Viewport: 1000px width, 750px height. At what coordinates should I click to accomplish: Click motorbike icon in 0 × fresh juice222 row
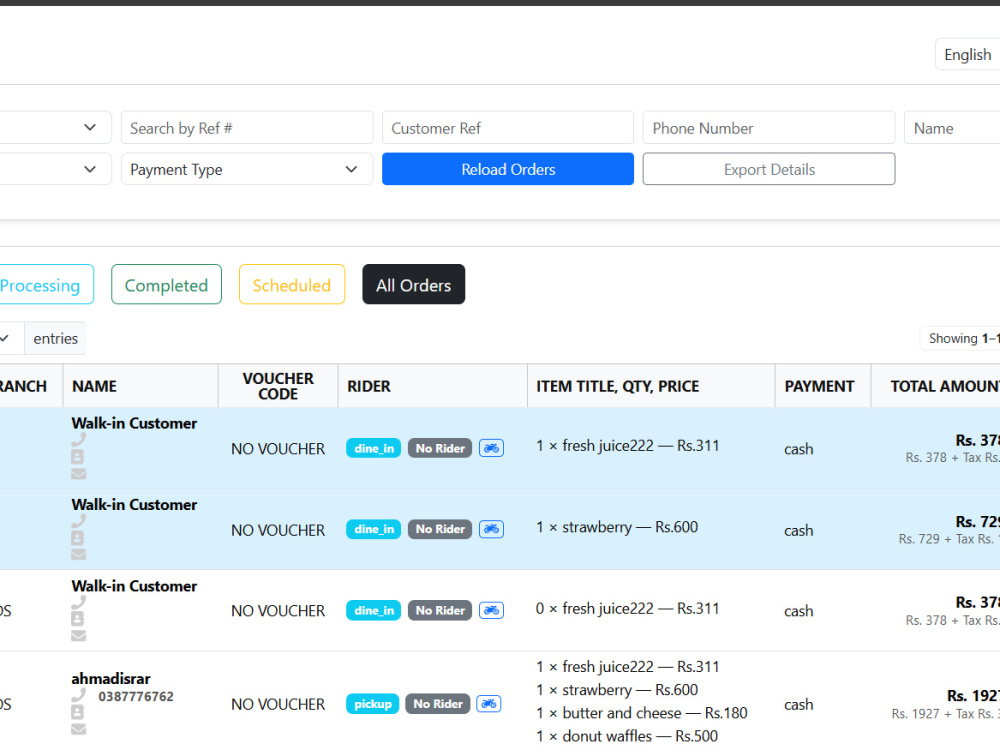pyautogui.click(x=491, y=610)
